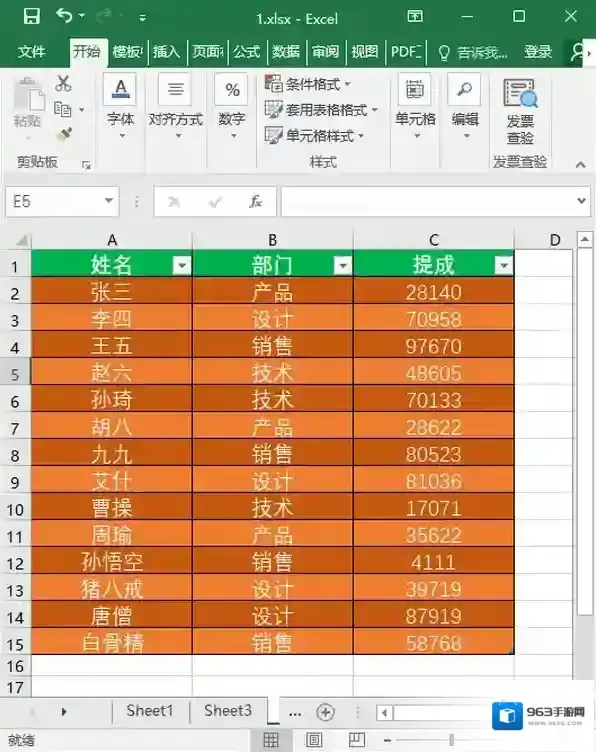Open the 文件 menu

click(32, 51)
